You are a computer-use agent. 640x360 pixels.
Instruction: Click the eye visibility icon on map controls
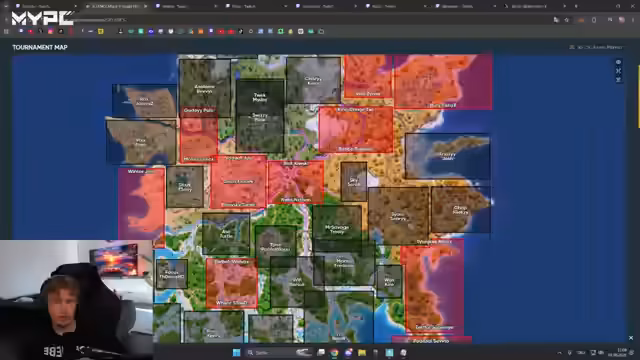(618, 62)
